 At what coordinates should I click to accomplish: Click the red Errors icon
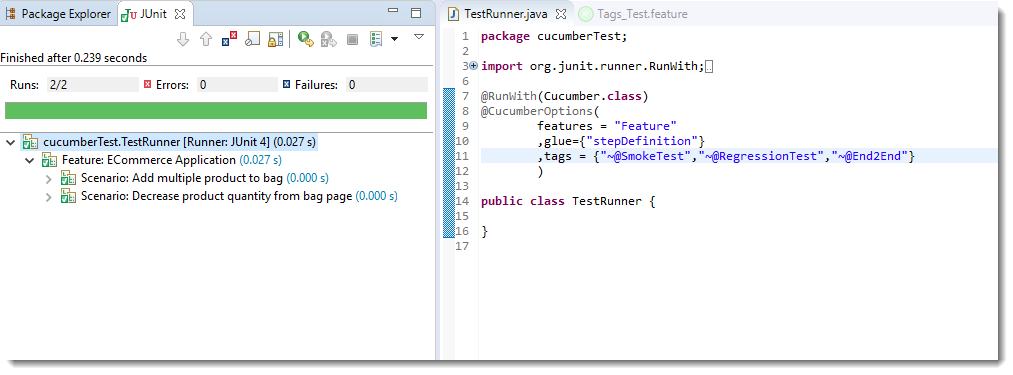click(147, 84)
